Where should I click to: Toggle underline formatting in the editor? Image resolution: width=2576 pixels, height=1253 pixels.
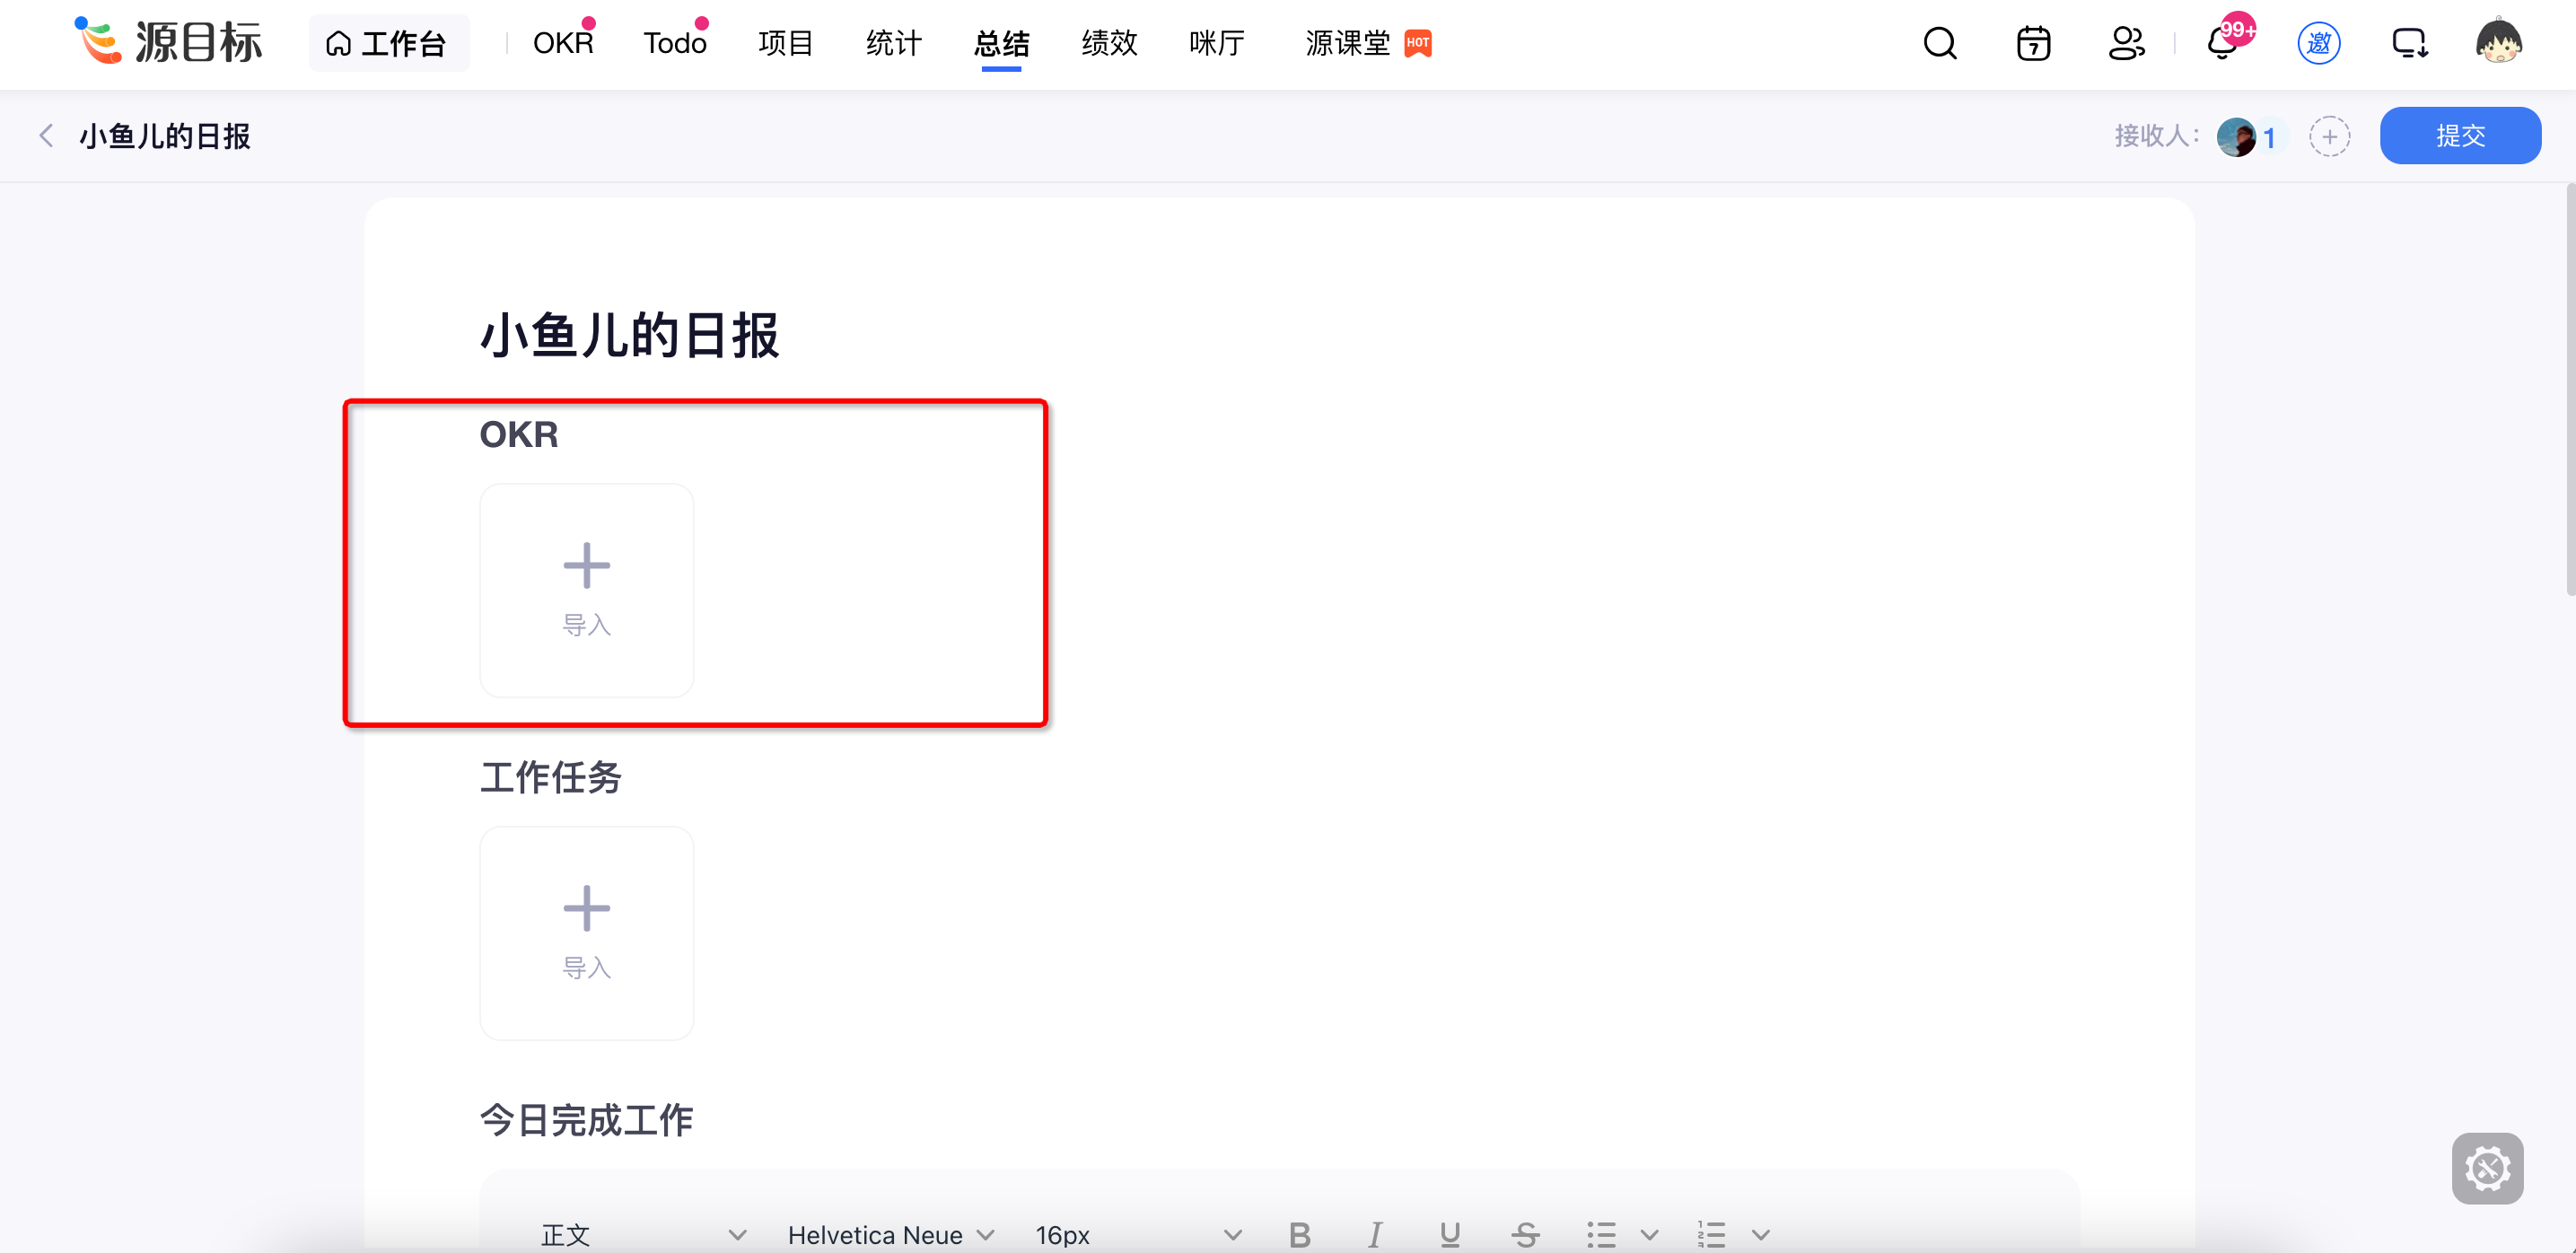point(1450,1233)
